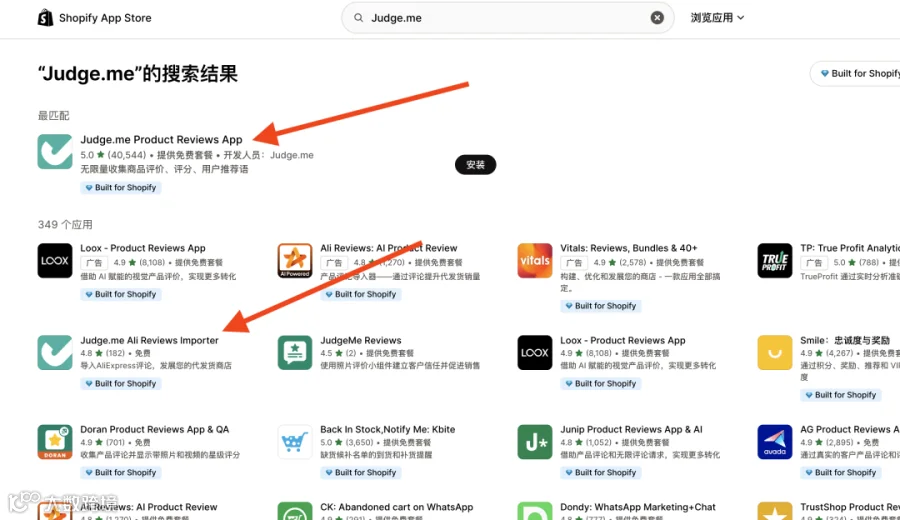900x520 pixels.
Task: Open the Judge.me Ali Reviews Importer icon
Action: pyautogui.click(x=55, y=352)
